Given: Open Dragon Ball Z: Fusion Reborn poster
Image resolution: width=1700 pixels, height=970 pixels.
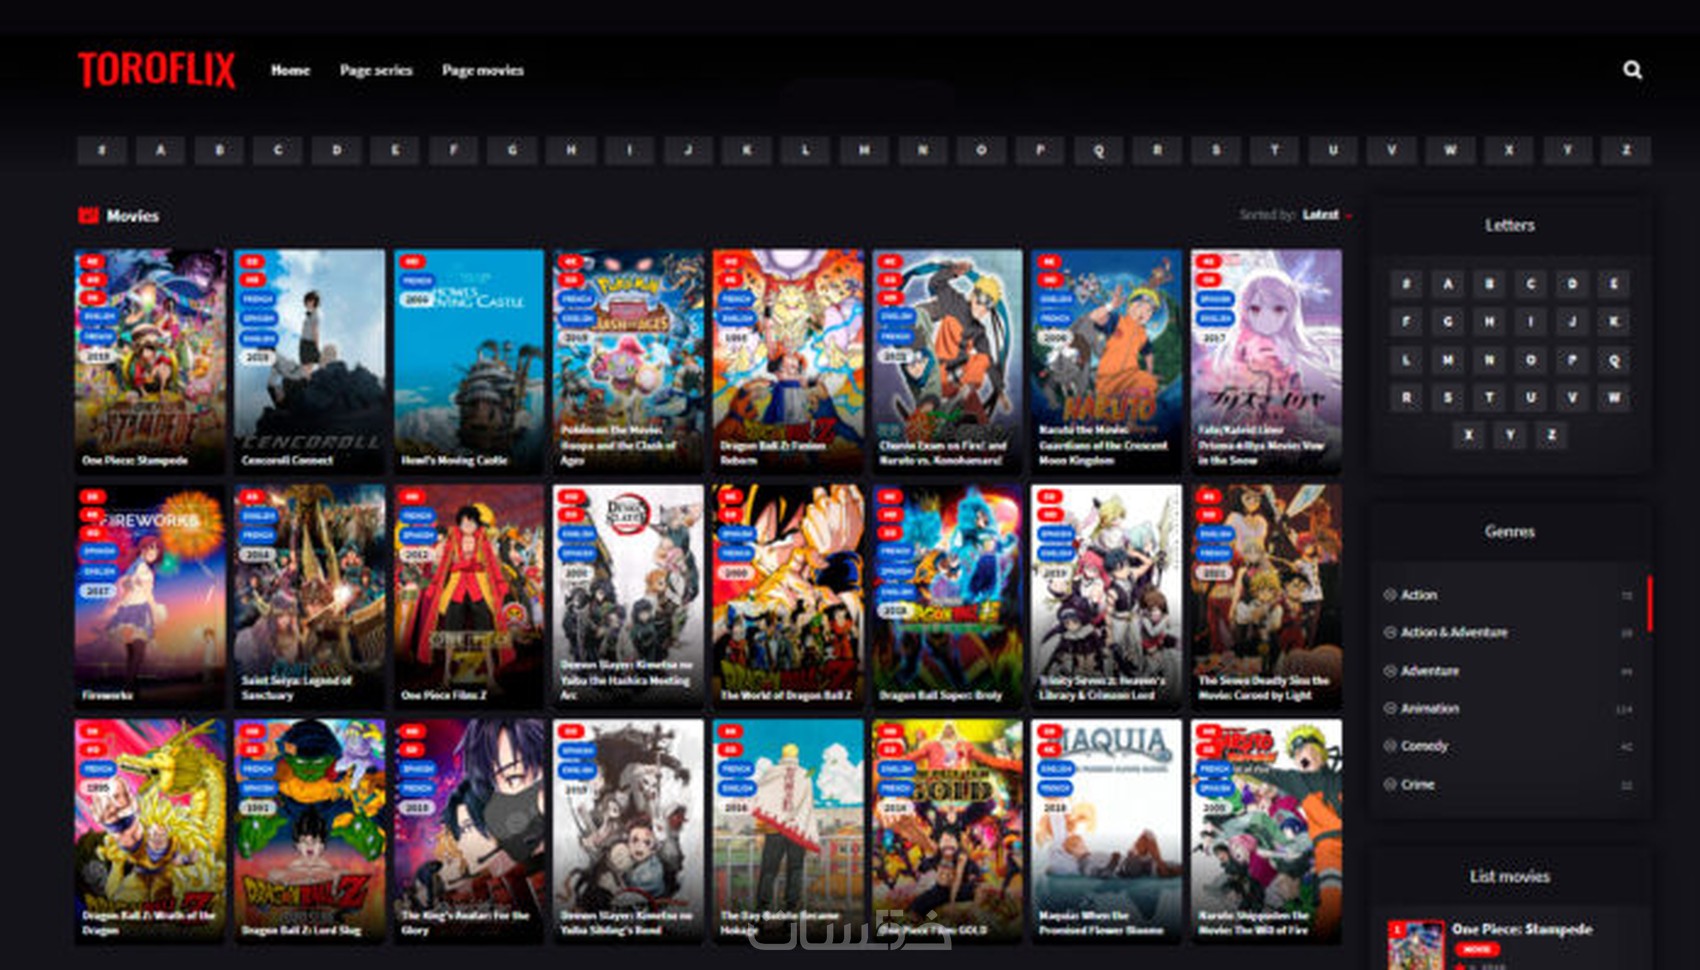Looking at the screenshot, I should click(x=788, y=362).
